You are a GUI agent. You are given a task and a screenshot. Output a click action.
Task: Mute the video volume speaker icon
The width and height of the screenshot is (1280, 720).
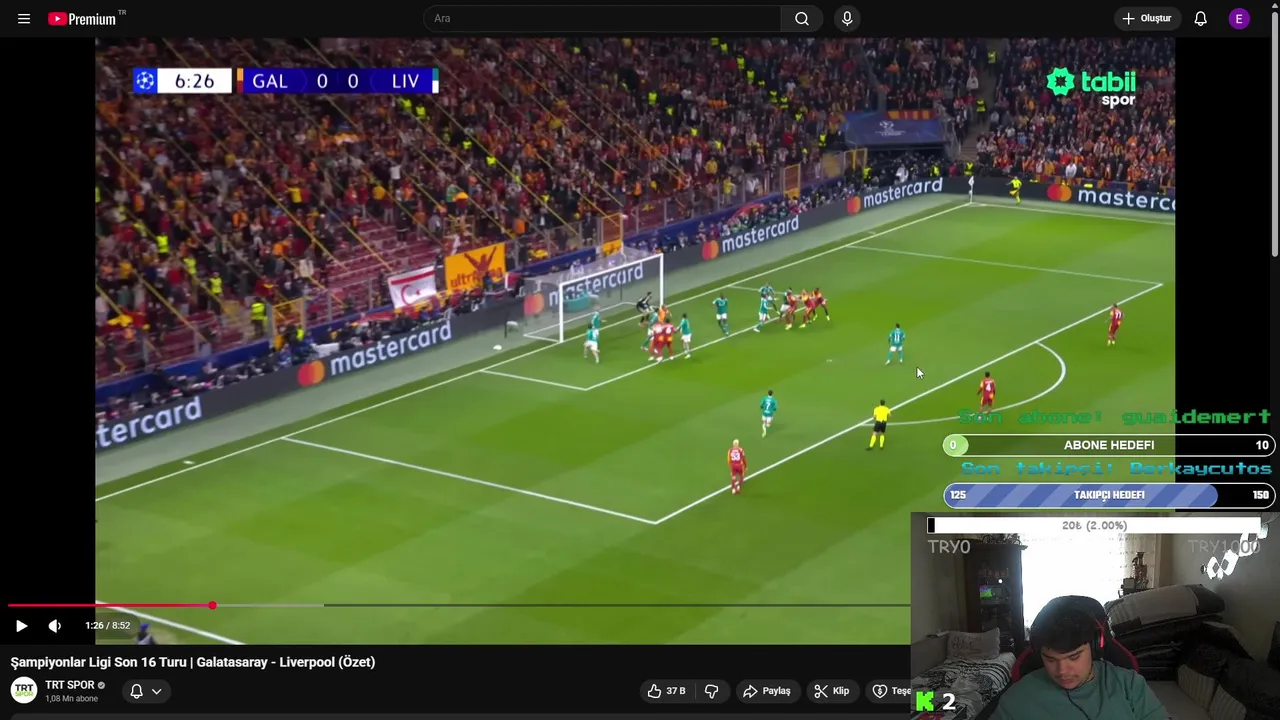[x=55, y=626]
